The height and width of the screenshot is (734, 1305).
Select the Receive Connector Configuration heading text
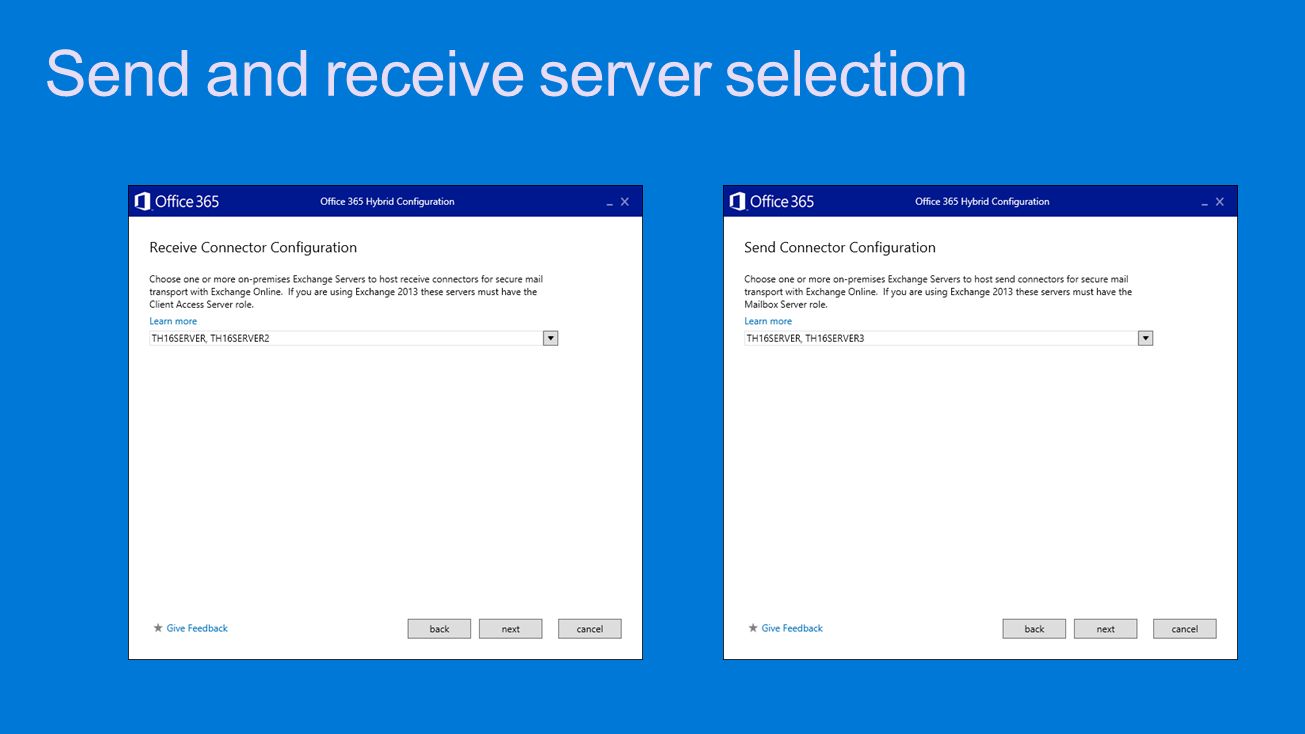coord(253,247)
